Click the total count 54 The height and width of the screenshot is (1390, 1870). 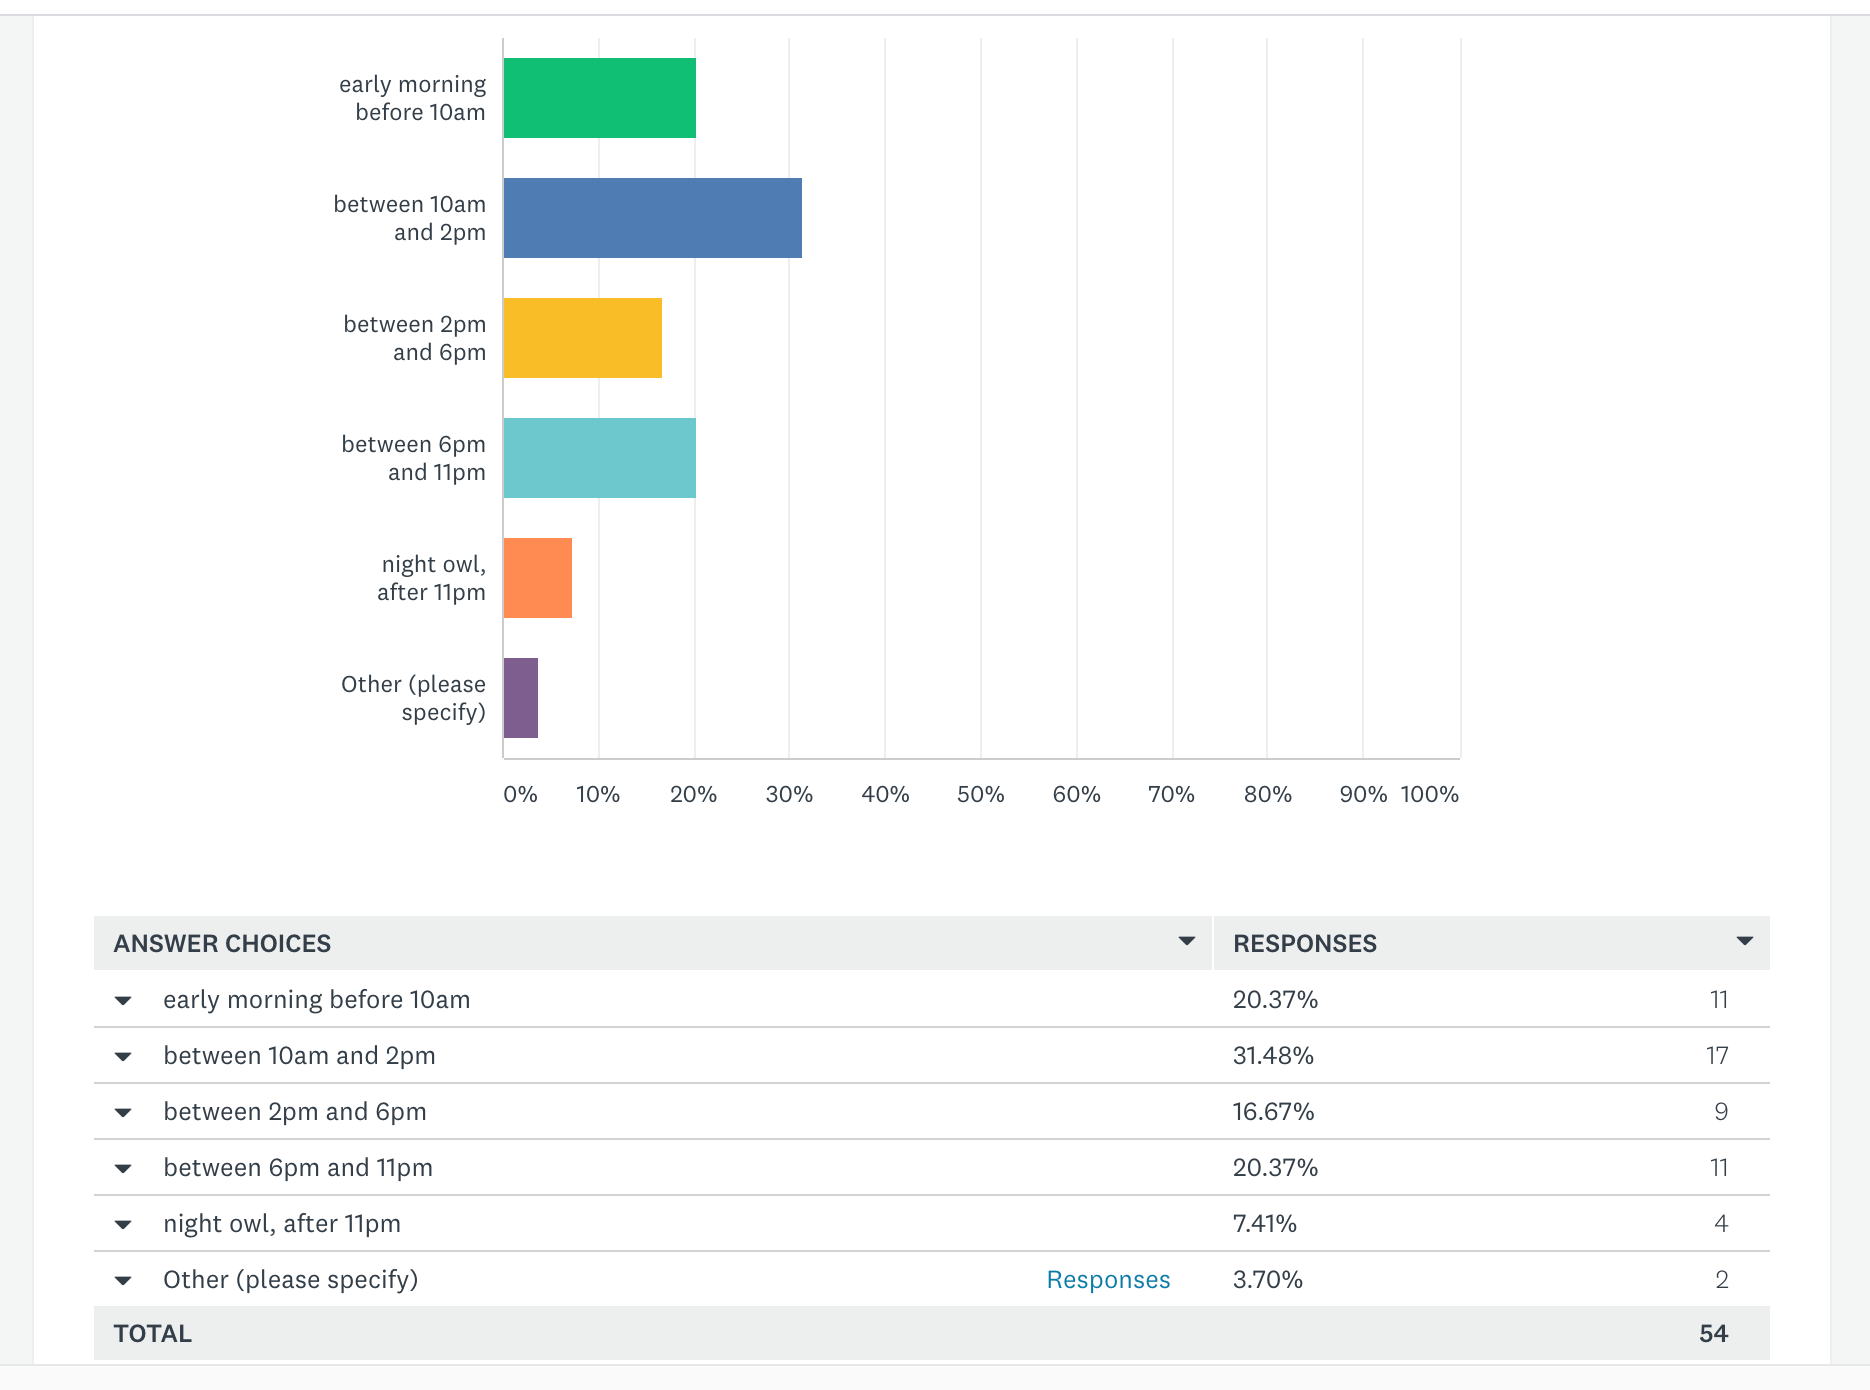point(1714,1333)
